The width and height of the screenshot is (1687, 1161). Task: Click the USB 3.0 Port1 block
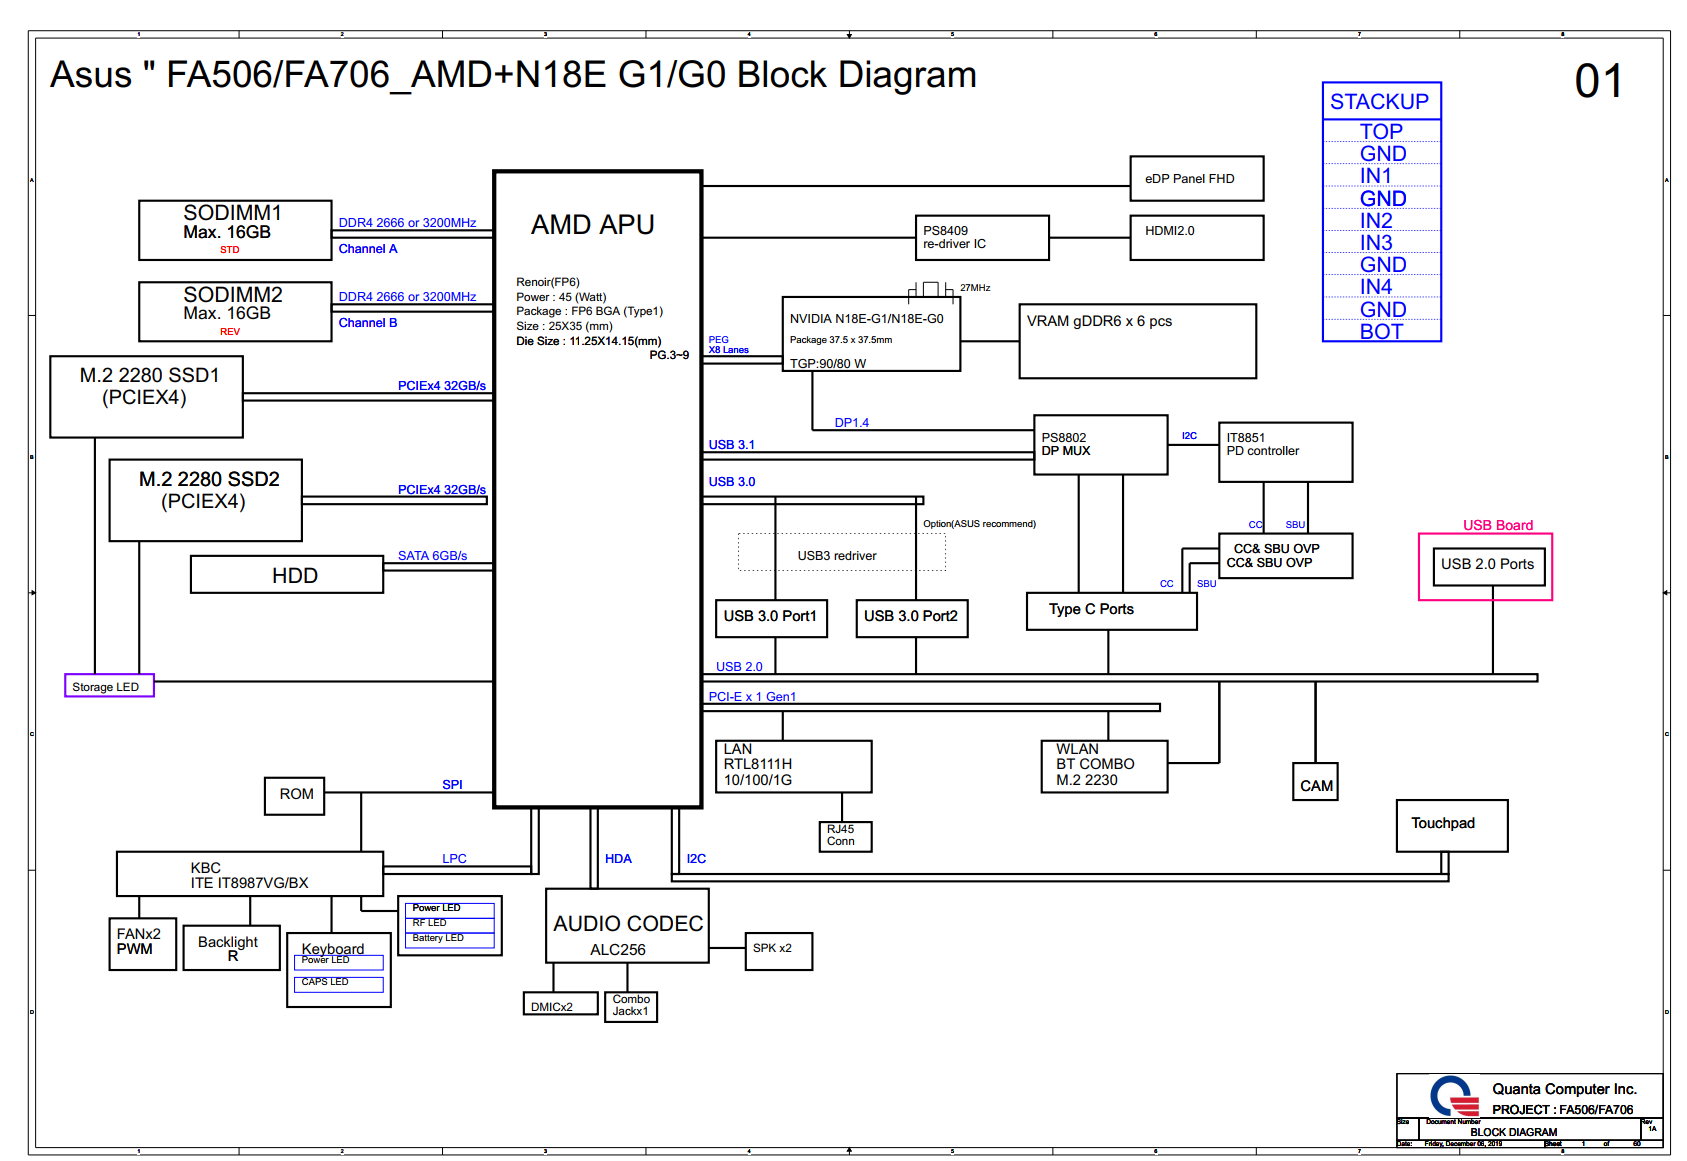coord(771,618)
